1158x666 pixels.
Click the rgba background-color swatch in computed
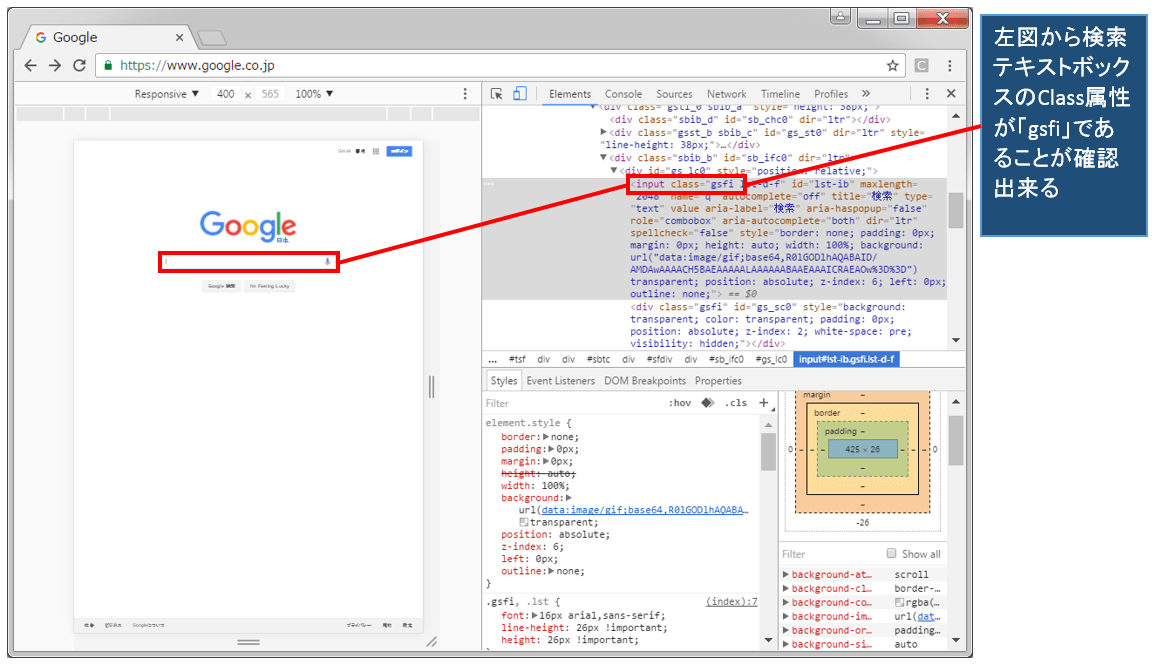pos(900,603)
